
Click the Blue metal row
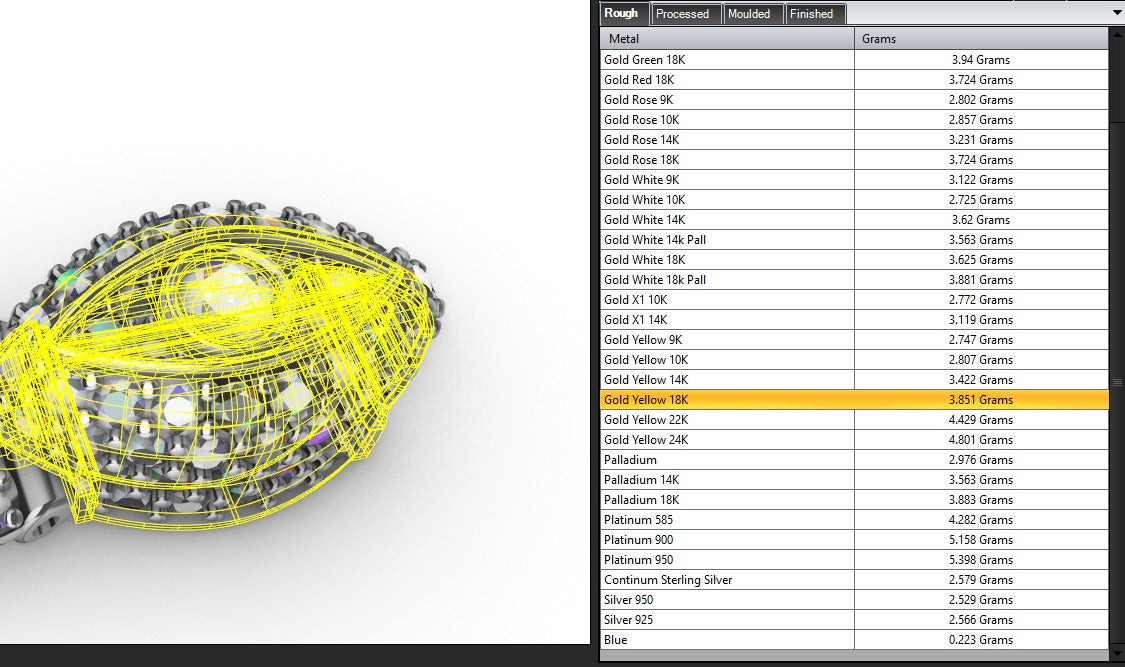click(854, 640)
